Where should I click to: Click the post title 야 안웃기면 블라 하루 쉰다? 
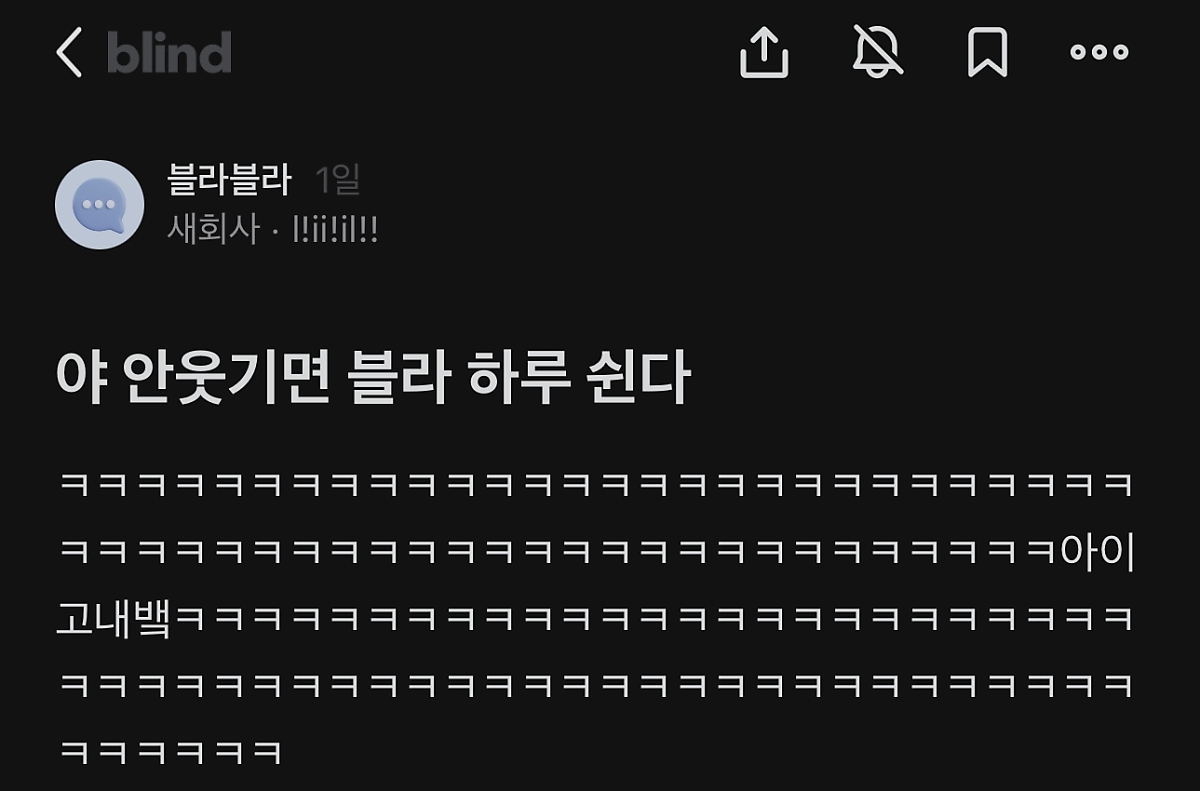tap(373, 380)
